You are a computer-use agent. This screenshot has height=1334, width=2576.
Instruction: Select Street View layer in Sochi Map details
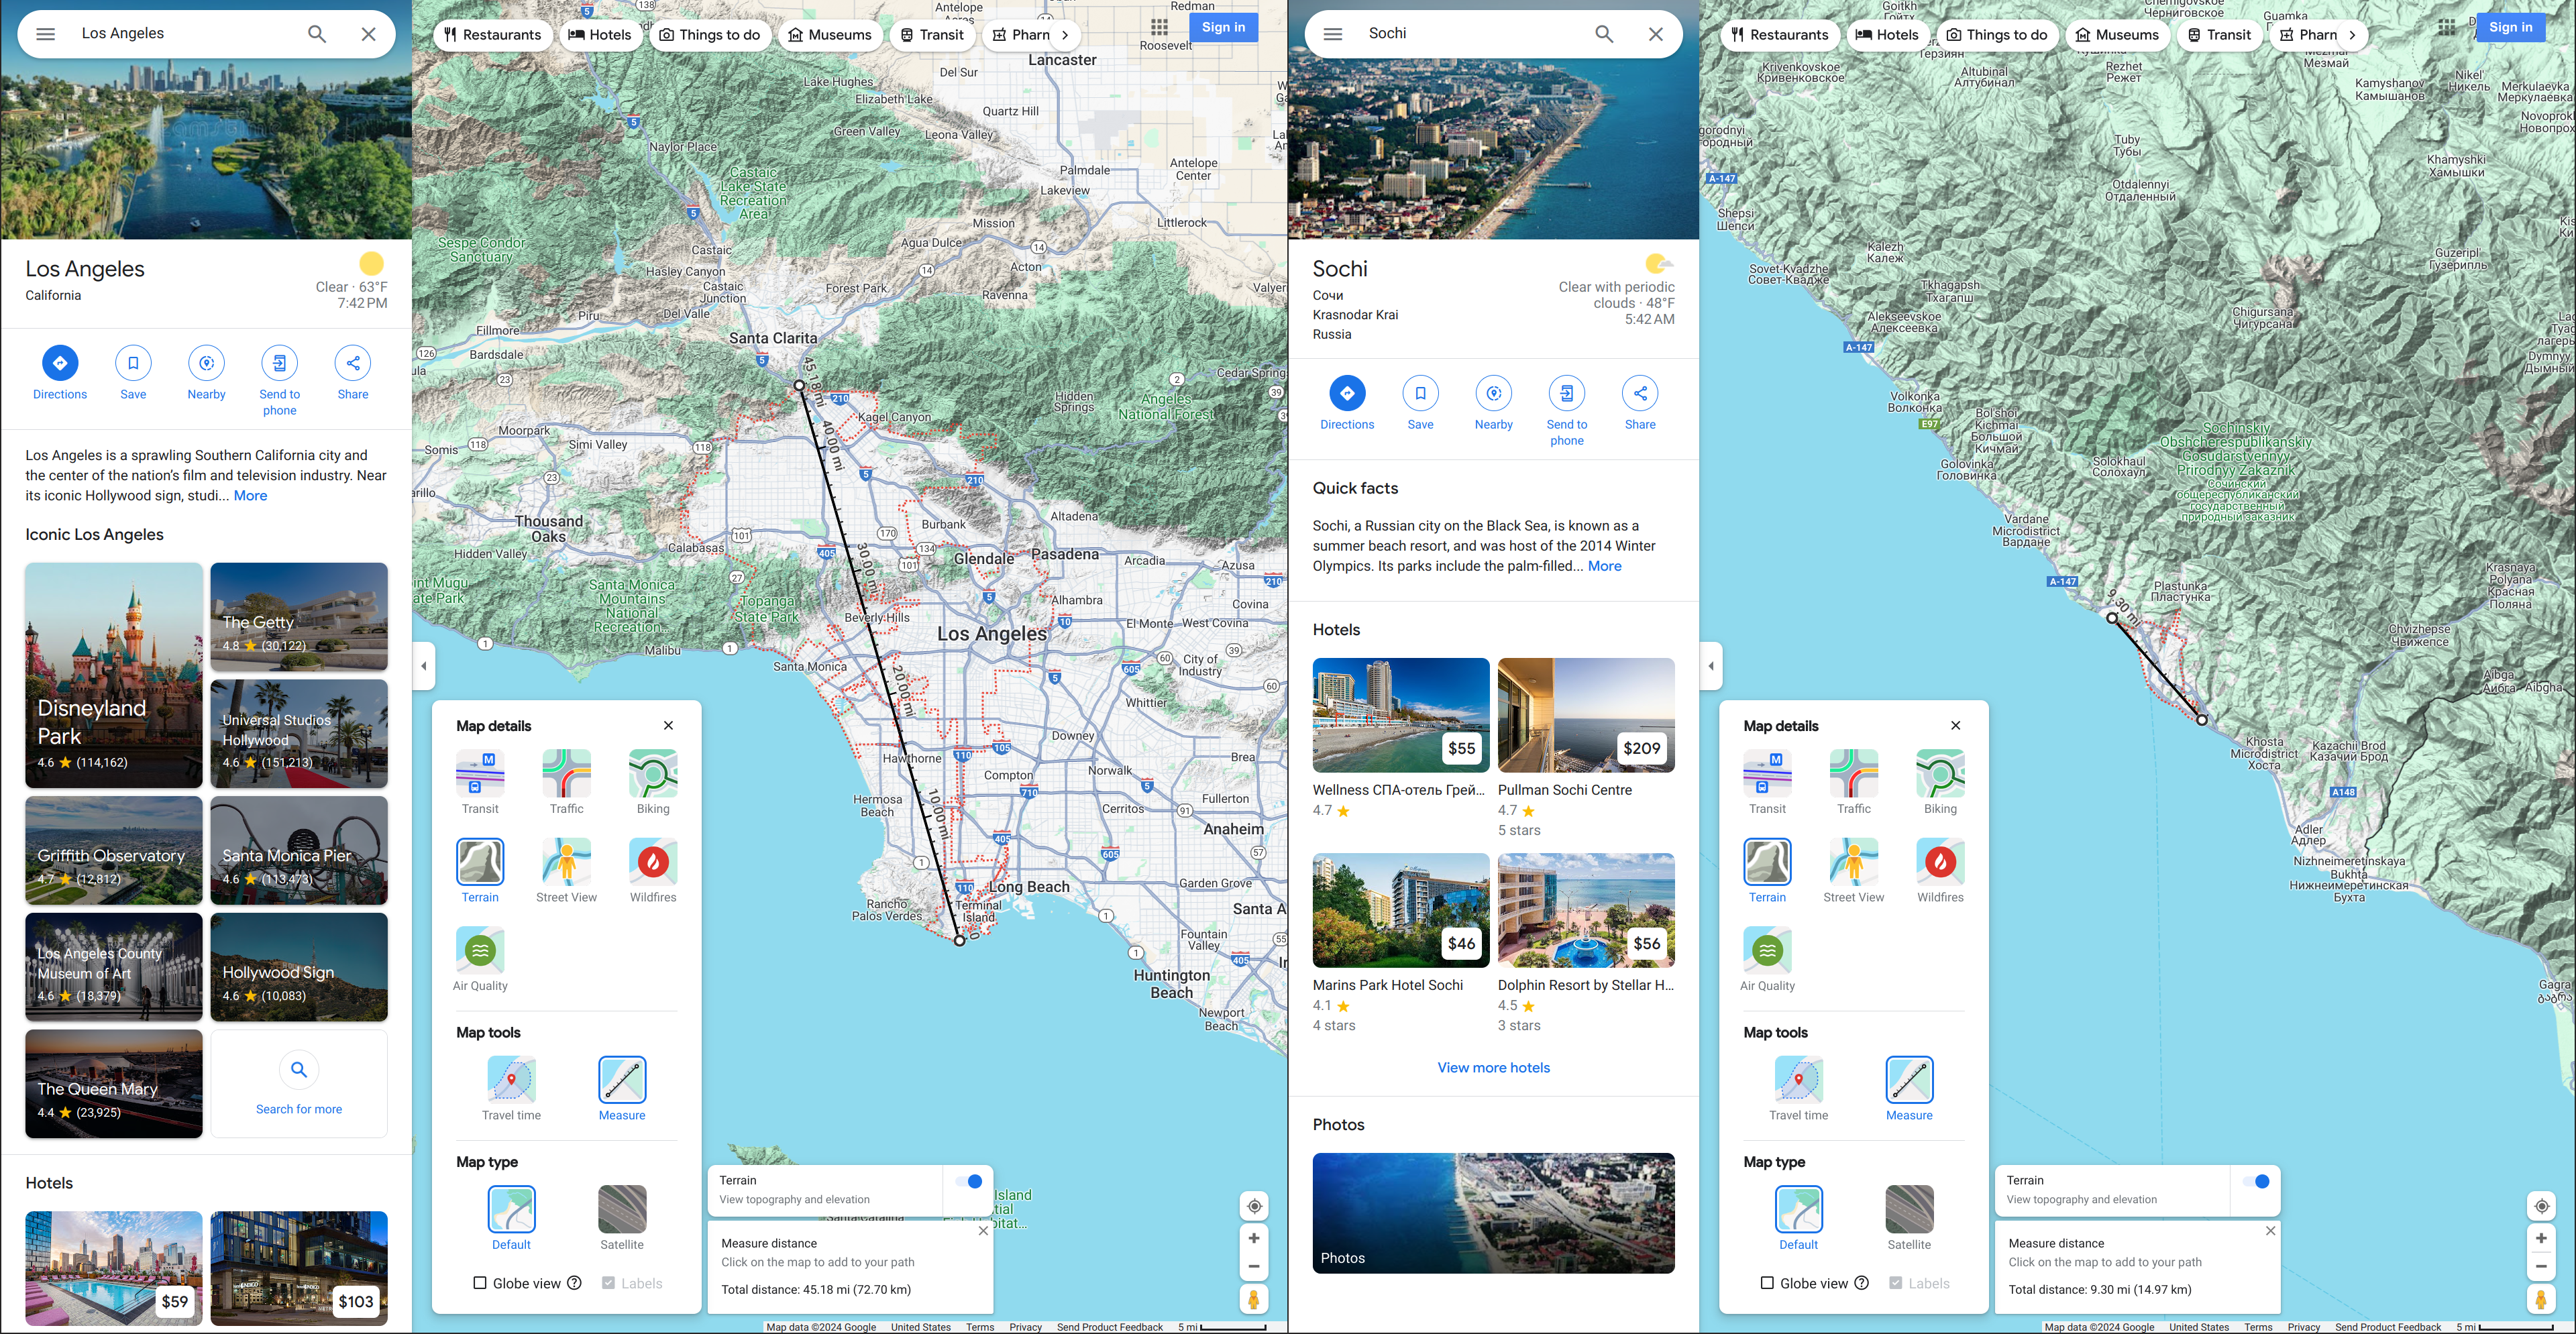1854,870
